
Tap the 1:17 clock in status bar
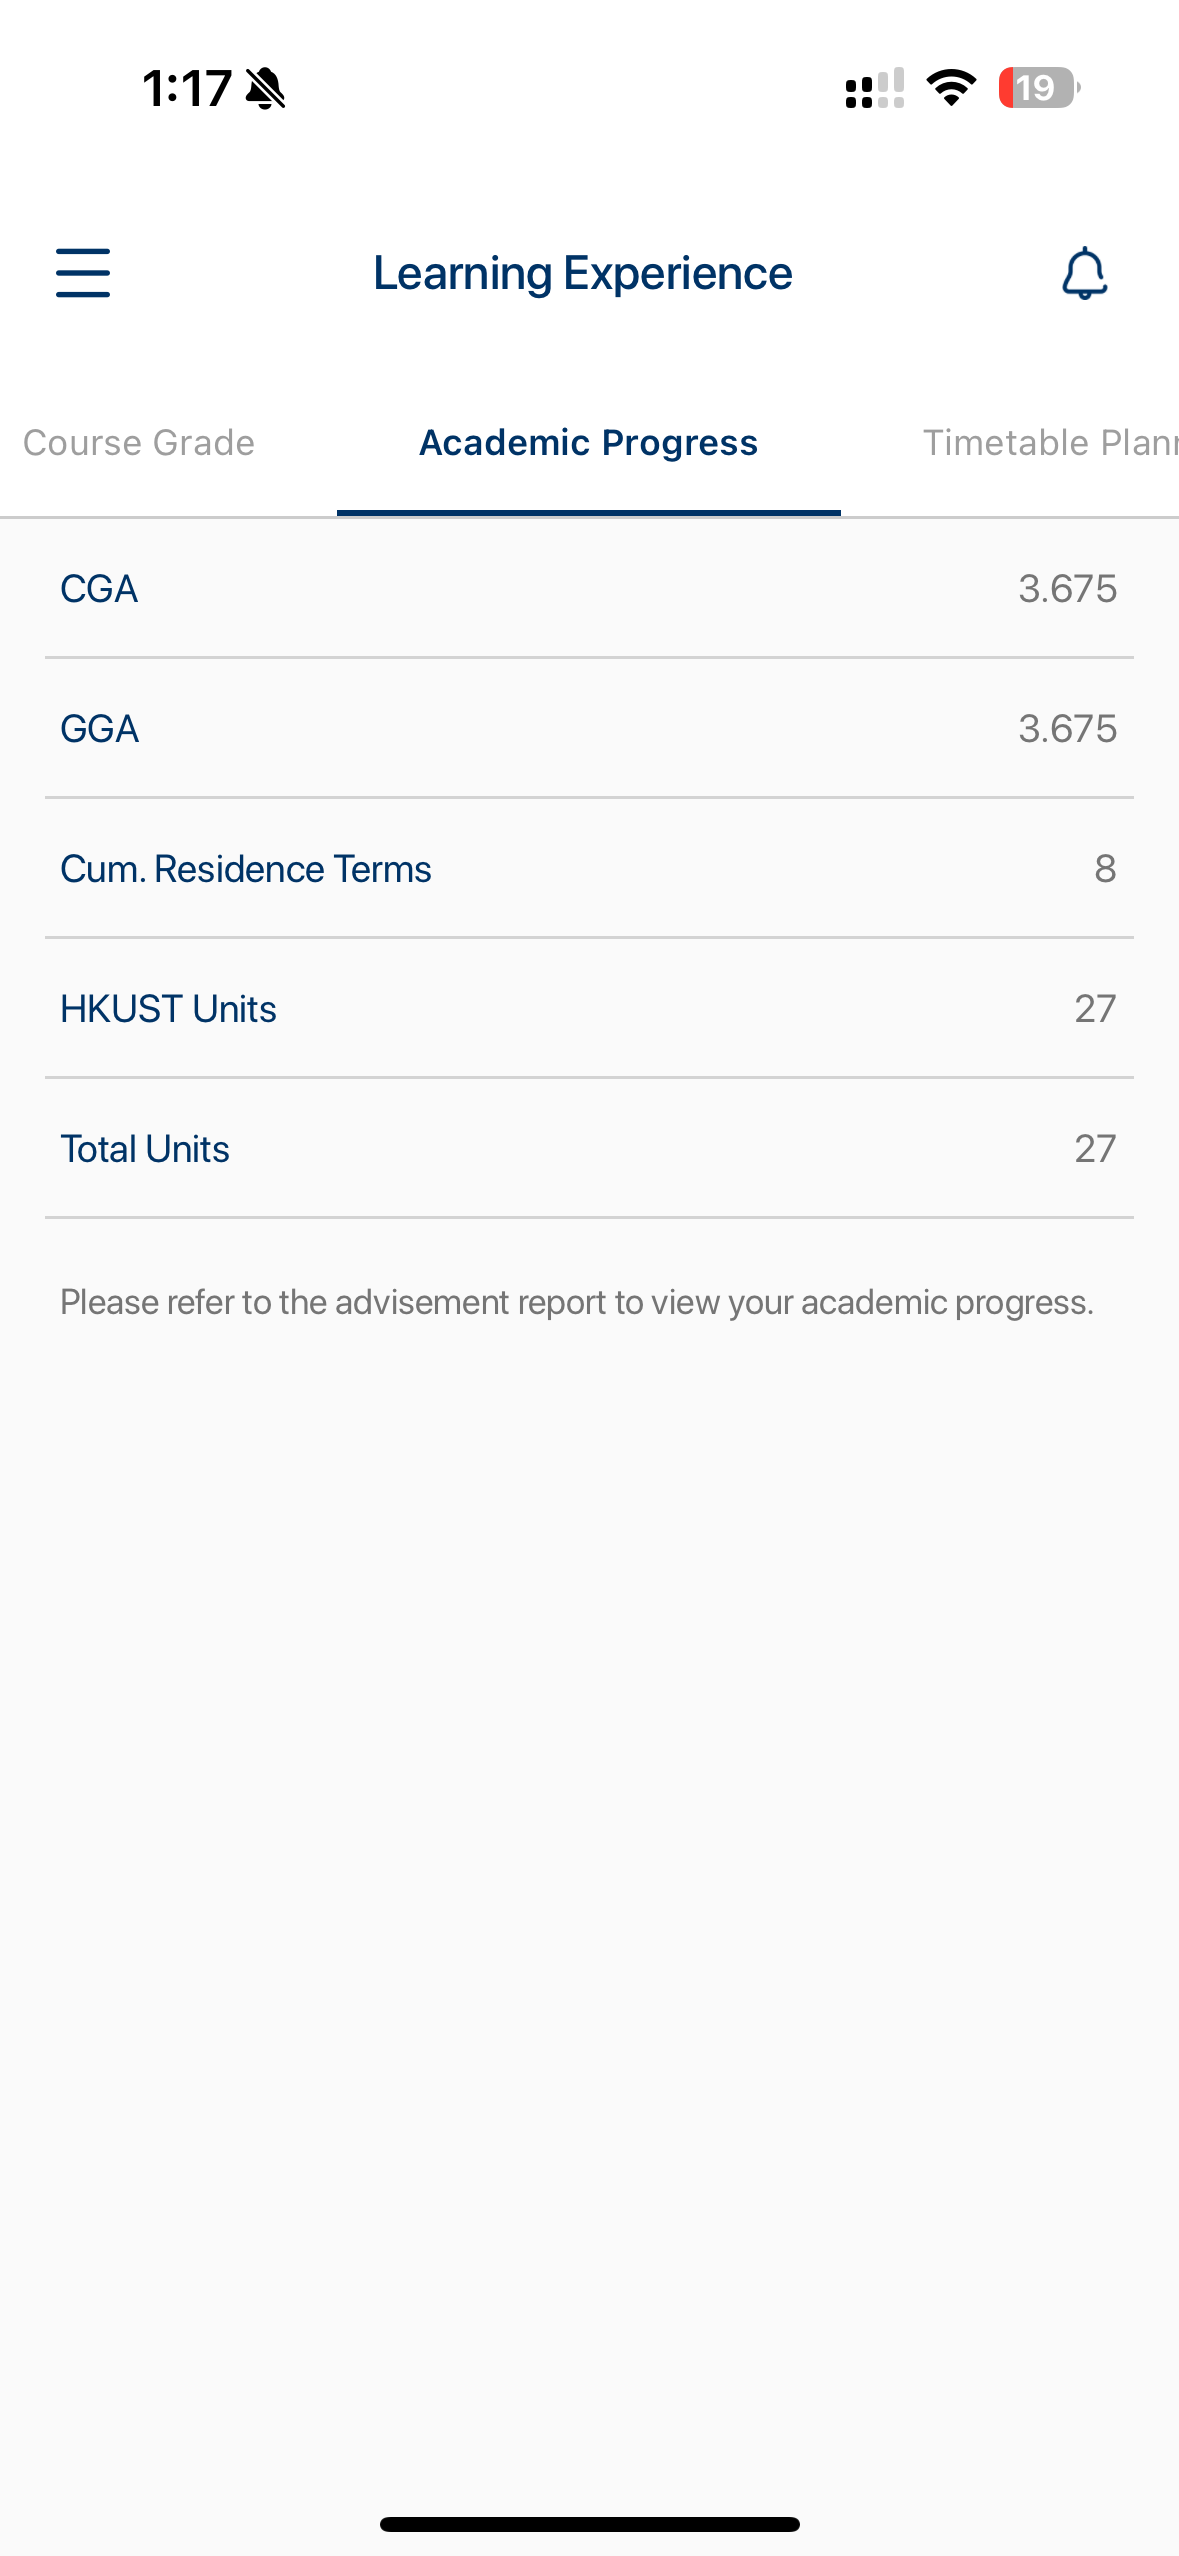click(187, 88)
